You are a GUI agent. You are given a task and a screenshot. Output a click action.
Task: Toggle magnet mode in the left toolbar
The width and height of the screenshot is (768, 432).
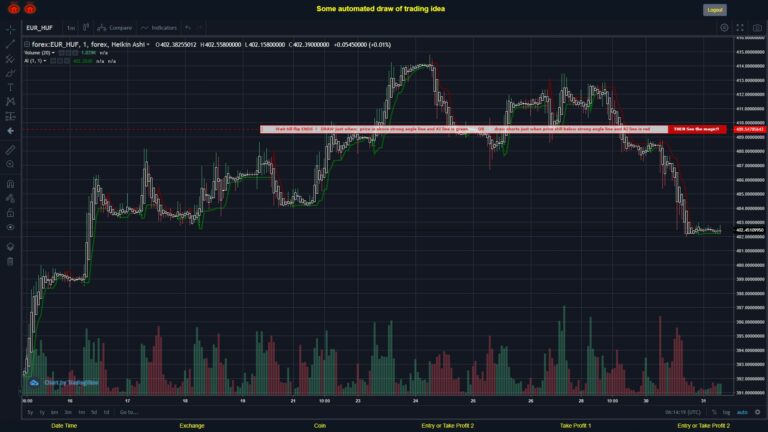(10, 184)
